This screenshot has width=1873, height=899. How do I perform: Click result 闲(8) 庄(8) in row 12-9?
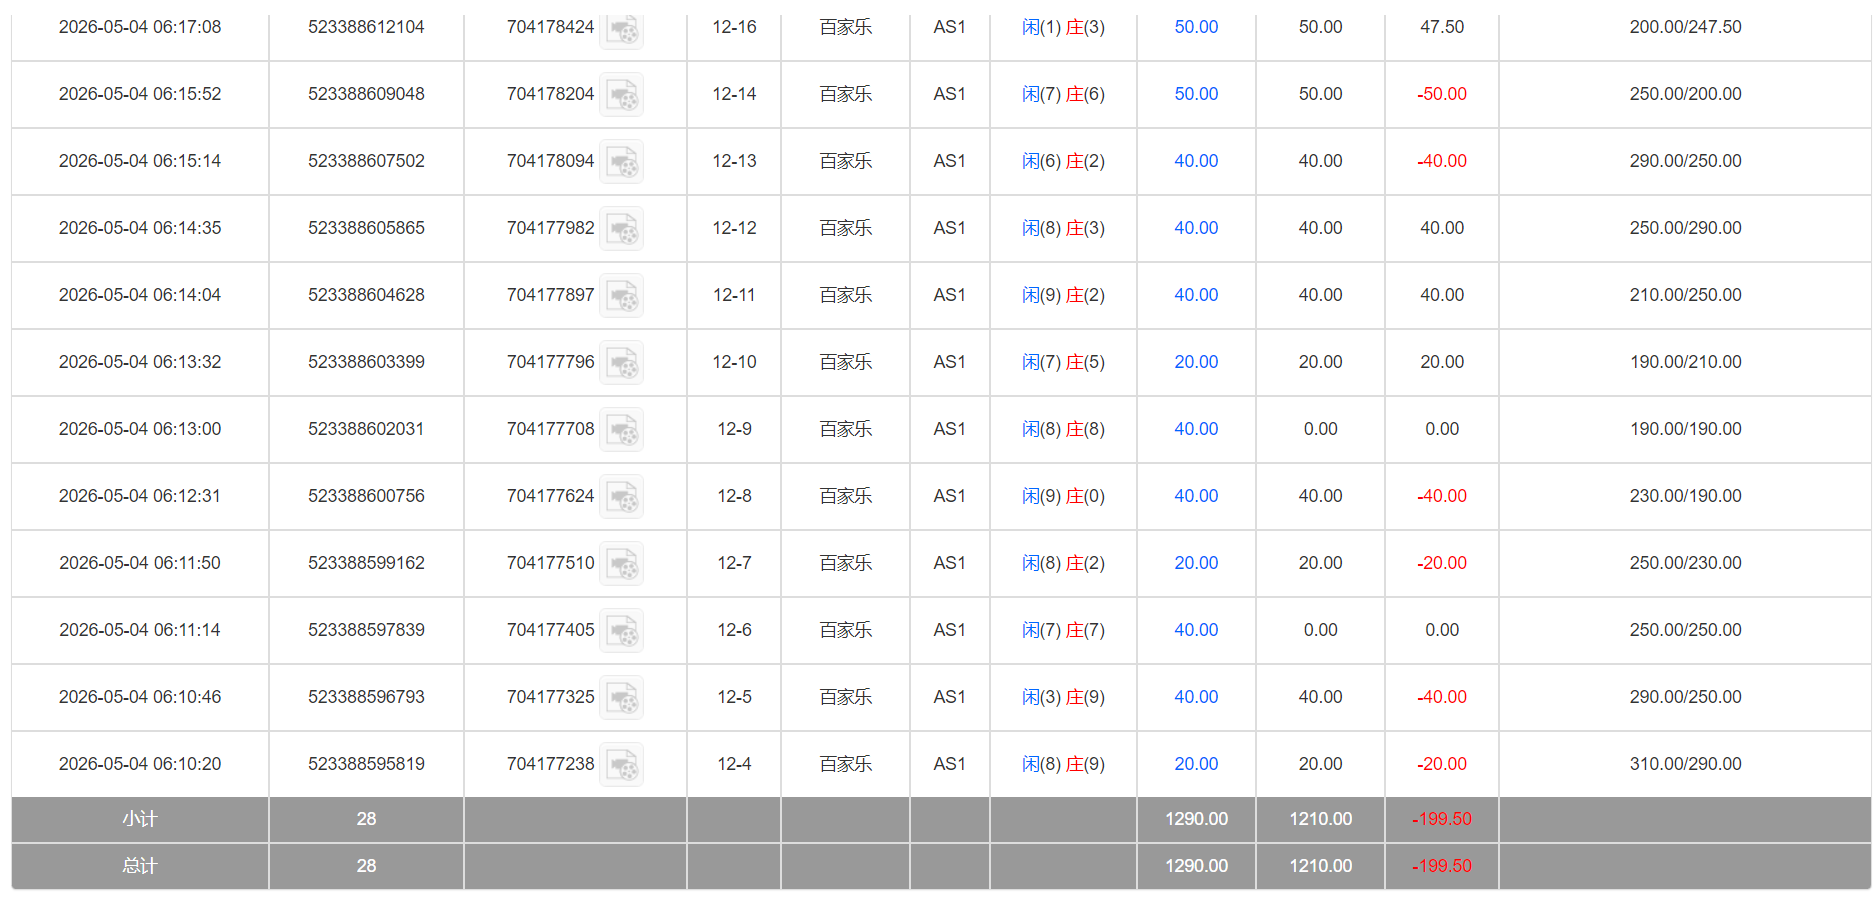click(1063, 429)
